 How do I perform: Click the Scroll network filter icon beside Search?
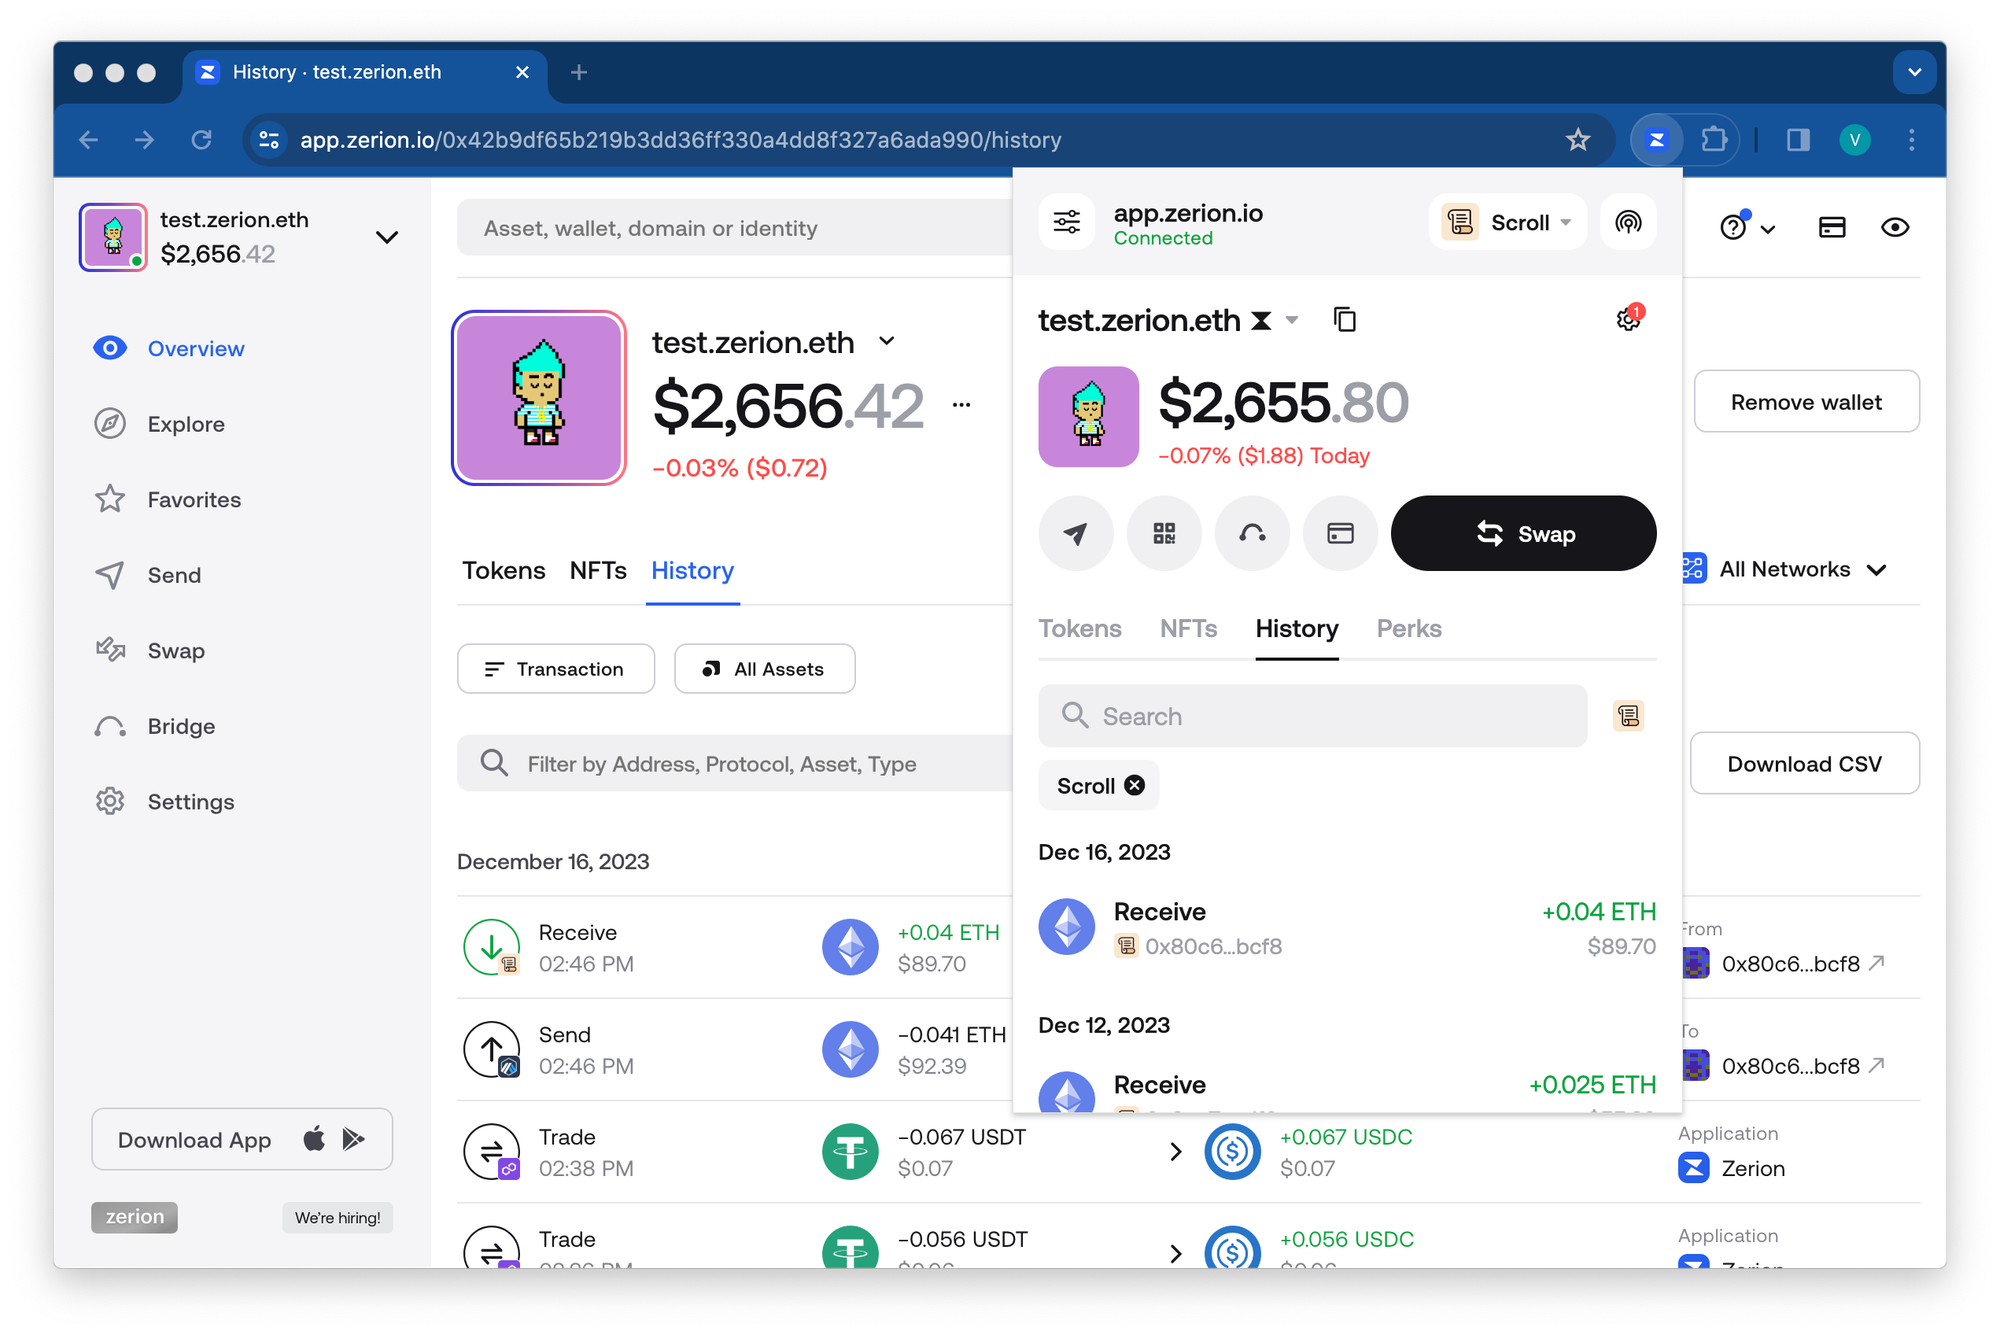coord(1628,716)
